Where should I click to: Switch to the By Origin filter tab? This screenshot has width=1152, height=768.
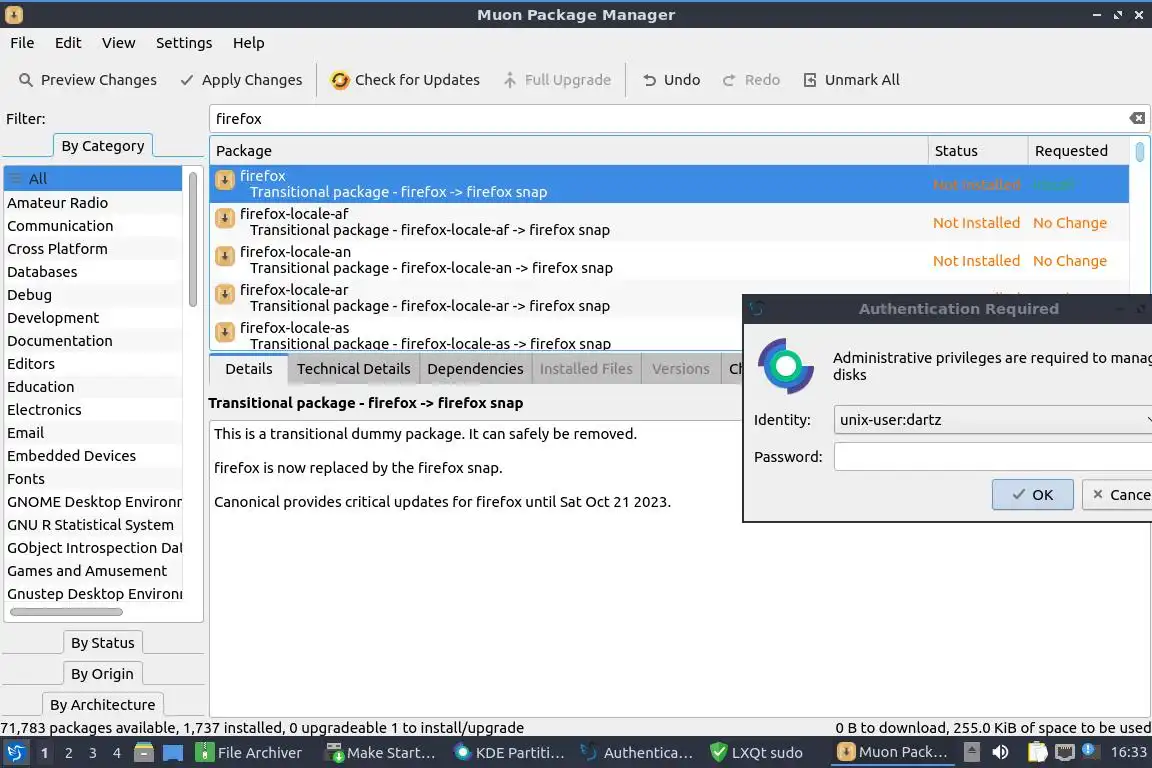[x=102, y=674]
